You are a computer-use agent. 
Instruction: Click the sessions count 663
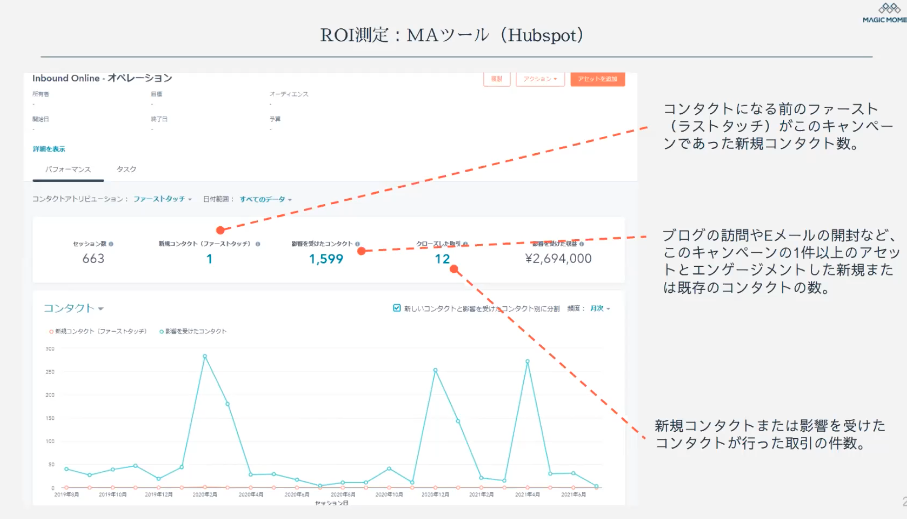click(x=93, y=259)
